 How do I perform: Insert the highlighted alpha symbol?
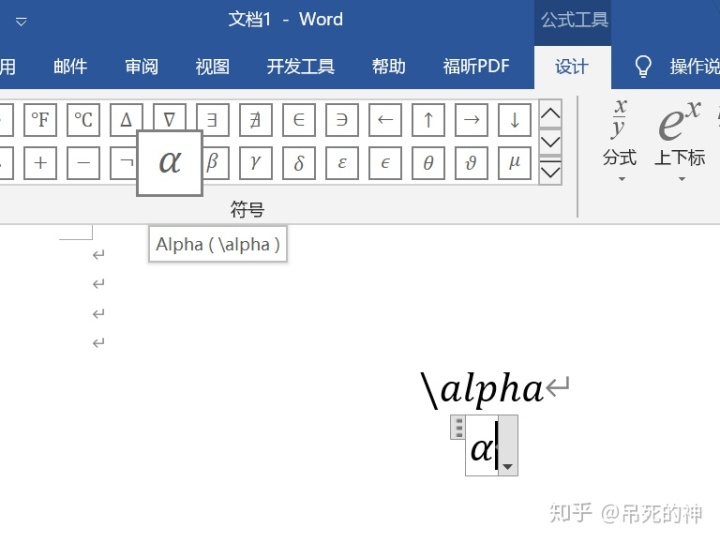click(170, 163)
